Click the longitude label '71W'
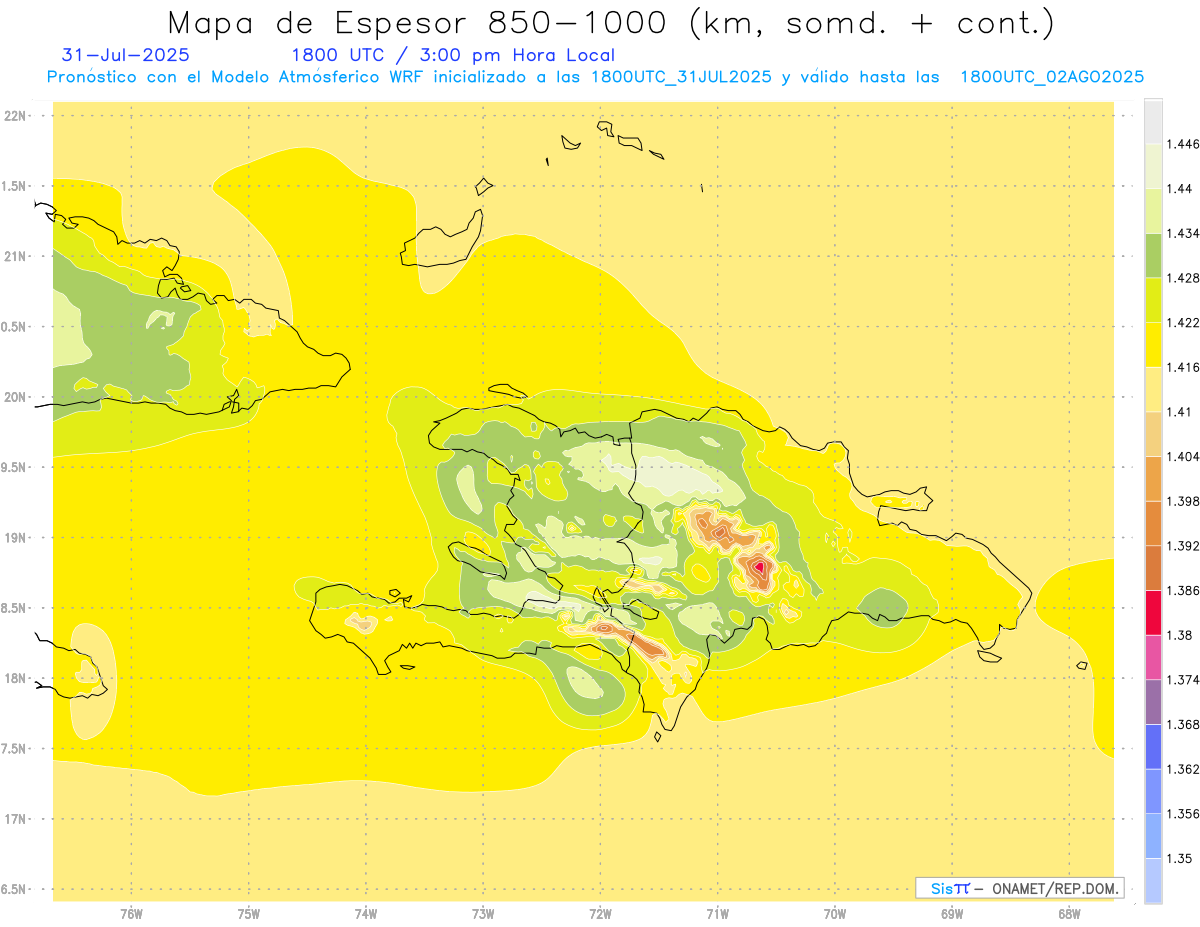 [718, 913]
